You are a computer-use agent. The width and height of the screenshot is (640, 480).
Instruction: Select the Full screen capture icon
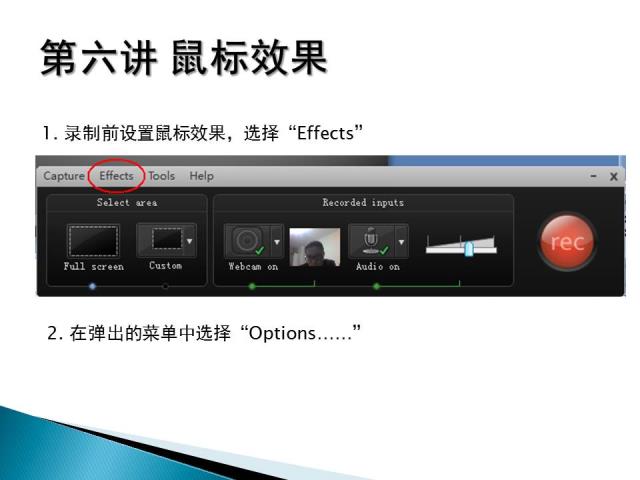[93, 241]
